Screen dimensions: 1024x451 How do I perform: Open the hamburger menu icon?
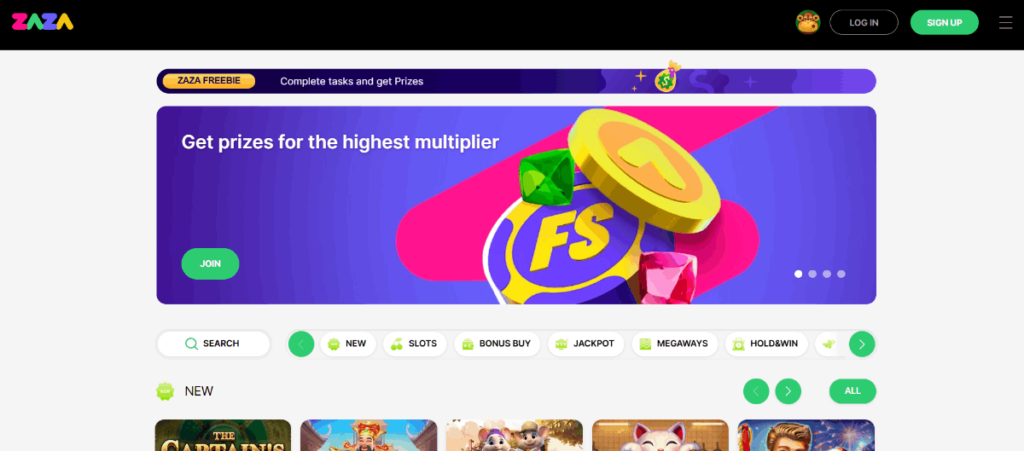(x=1006, y=22)
